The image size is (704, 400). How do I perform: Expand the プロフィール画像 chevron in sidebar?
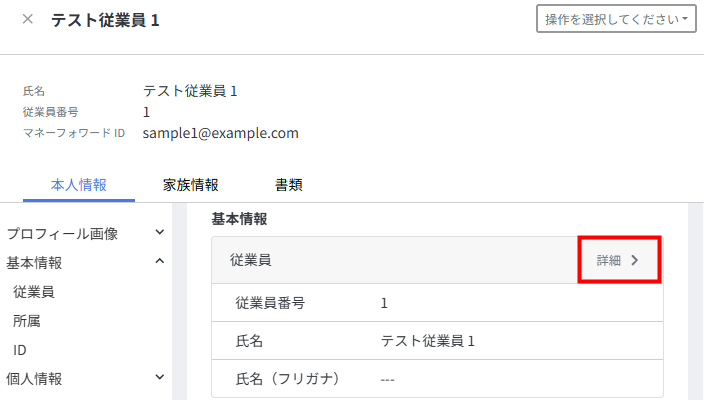pos(159,233)
